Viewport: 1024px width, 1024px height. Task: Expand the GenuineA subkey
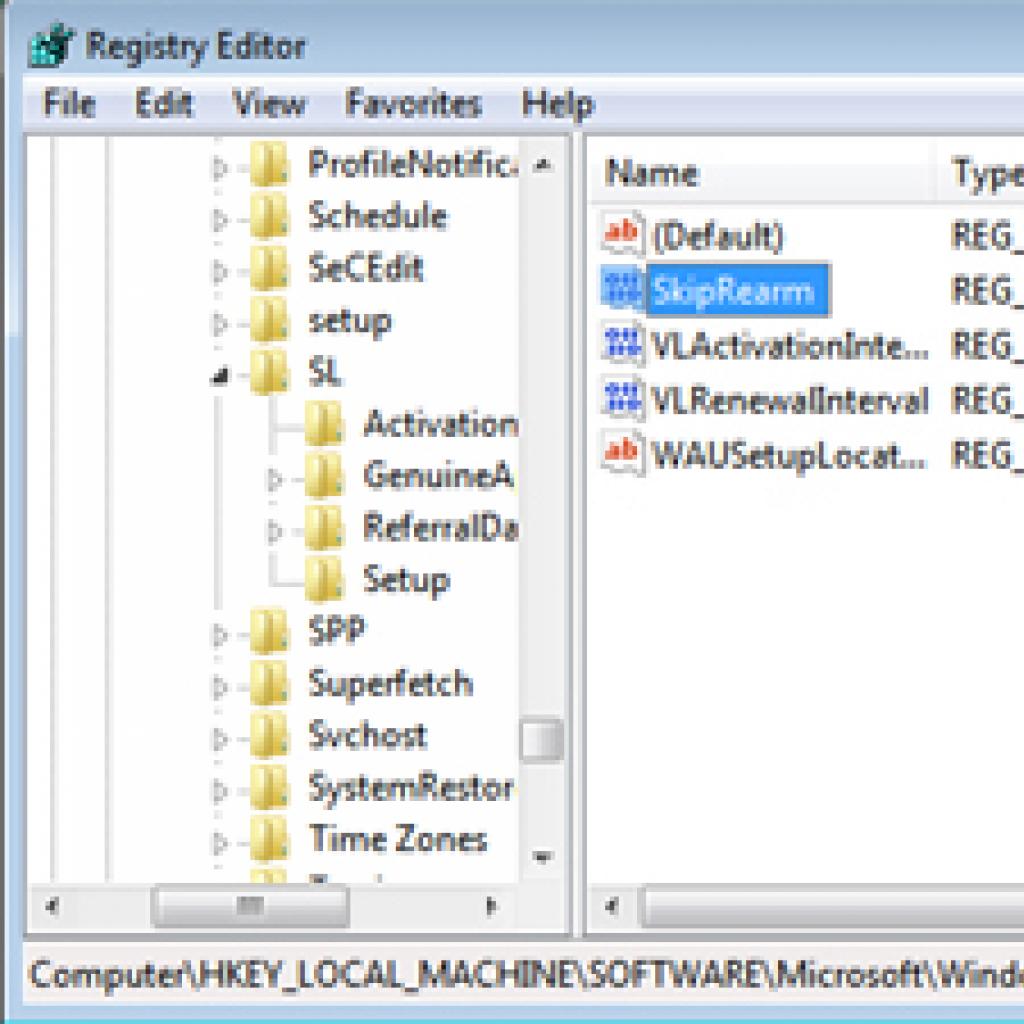pyautogui.click(x=275, y=480)
